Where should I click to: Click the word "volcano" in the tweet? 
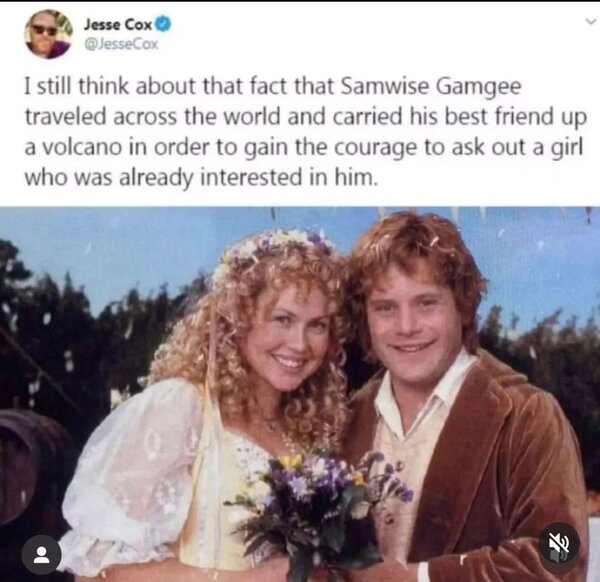click(x=81, y=147)
